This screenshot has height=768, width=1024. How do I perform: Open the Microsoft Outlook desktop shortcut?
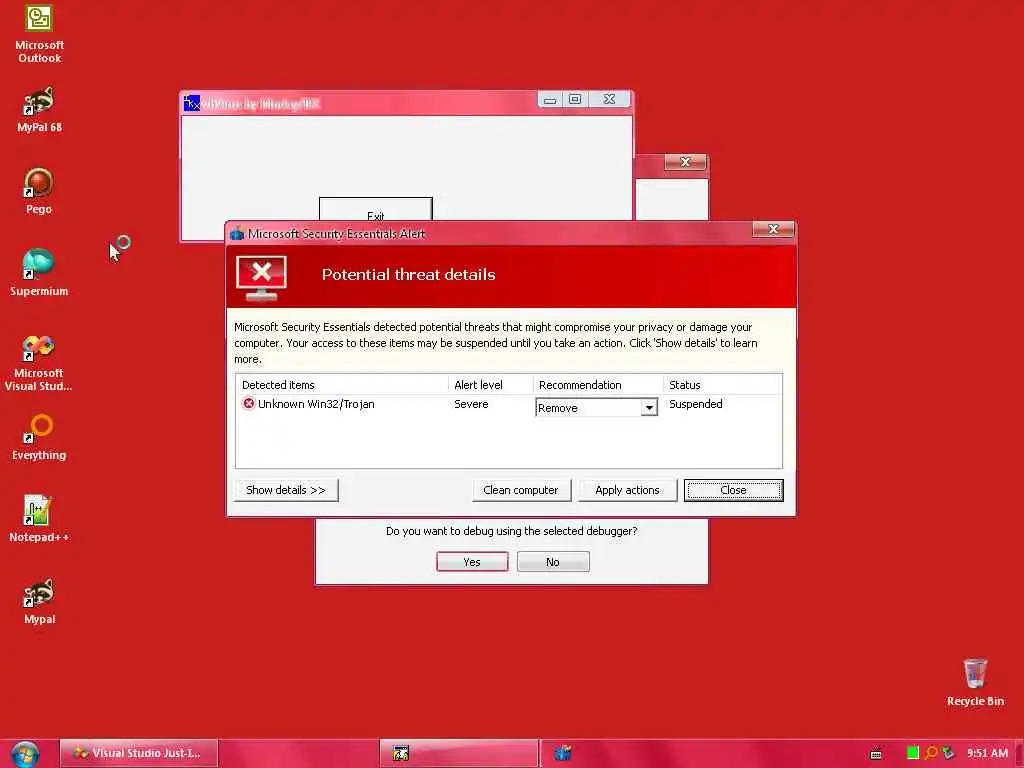39,34
